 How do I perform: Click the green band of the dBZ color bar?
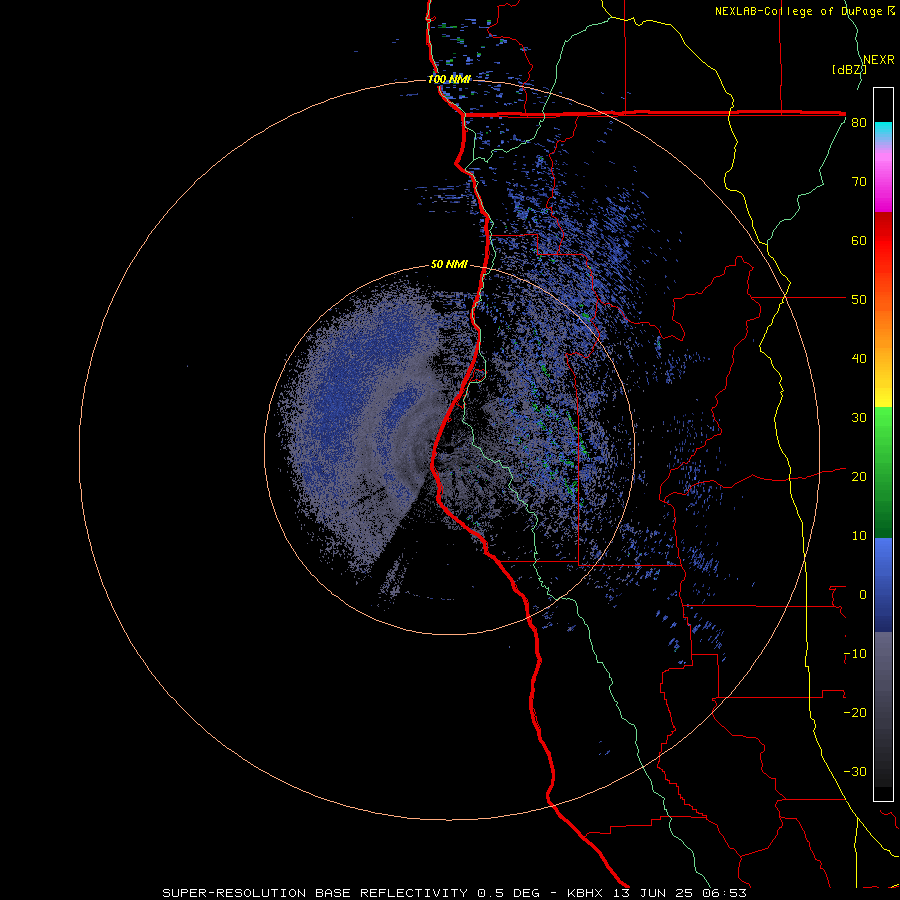click(x=883, y=472)
